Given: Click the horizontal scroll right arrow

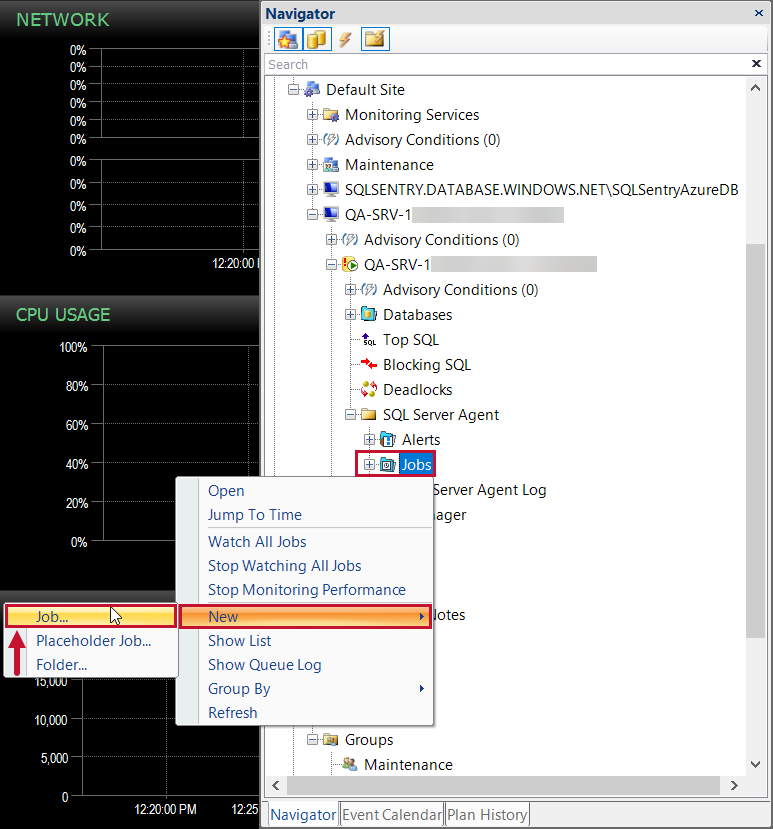Looking at the screenshot, I should 734,786.
